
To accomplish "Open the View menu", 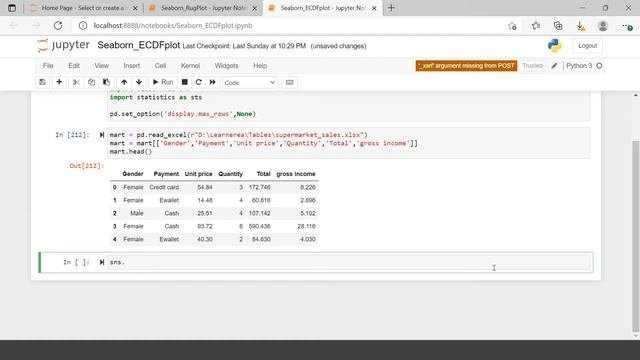I will pyautogui.click(x=102, y=66).
